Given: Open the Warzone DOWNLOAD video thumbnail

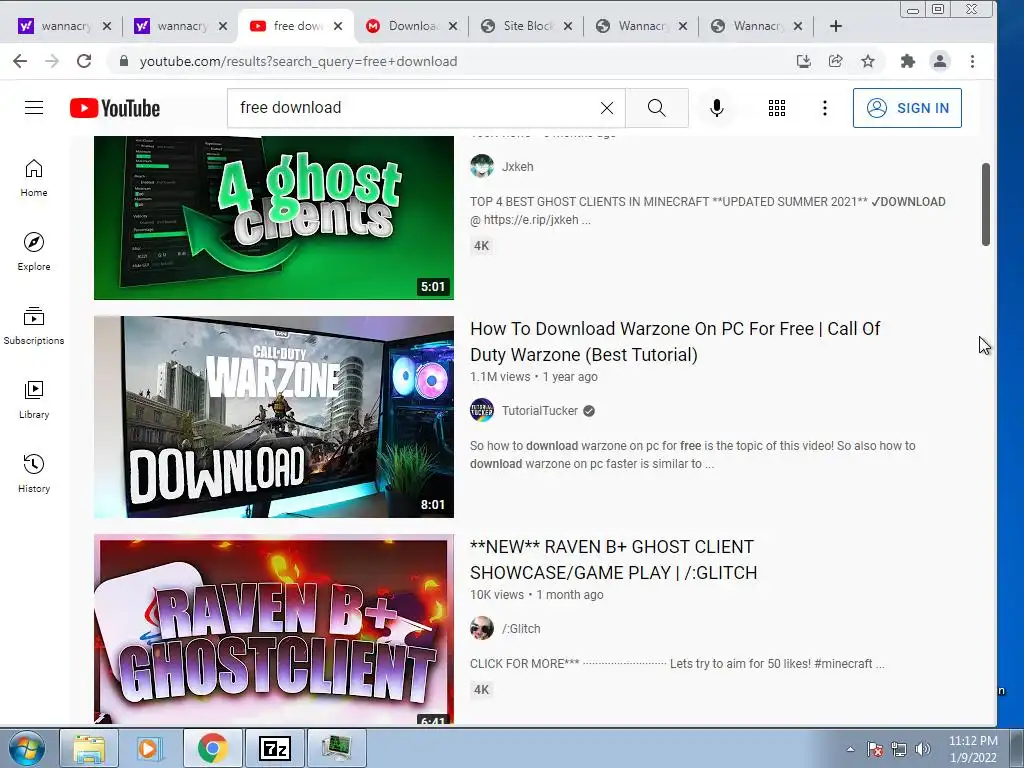Looking at the screenshot, I should pyautogui.click(x=274, y=417).
